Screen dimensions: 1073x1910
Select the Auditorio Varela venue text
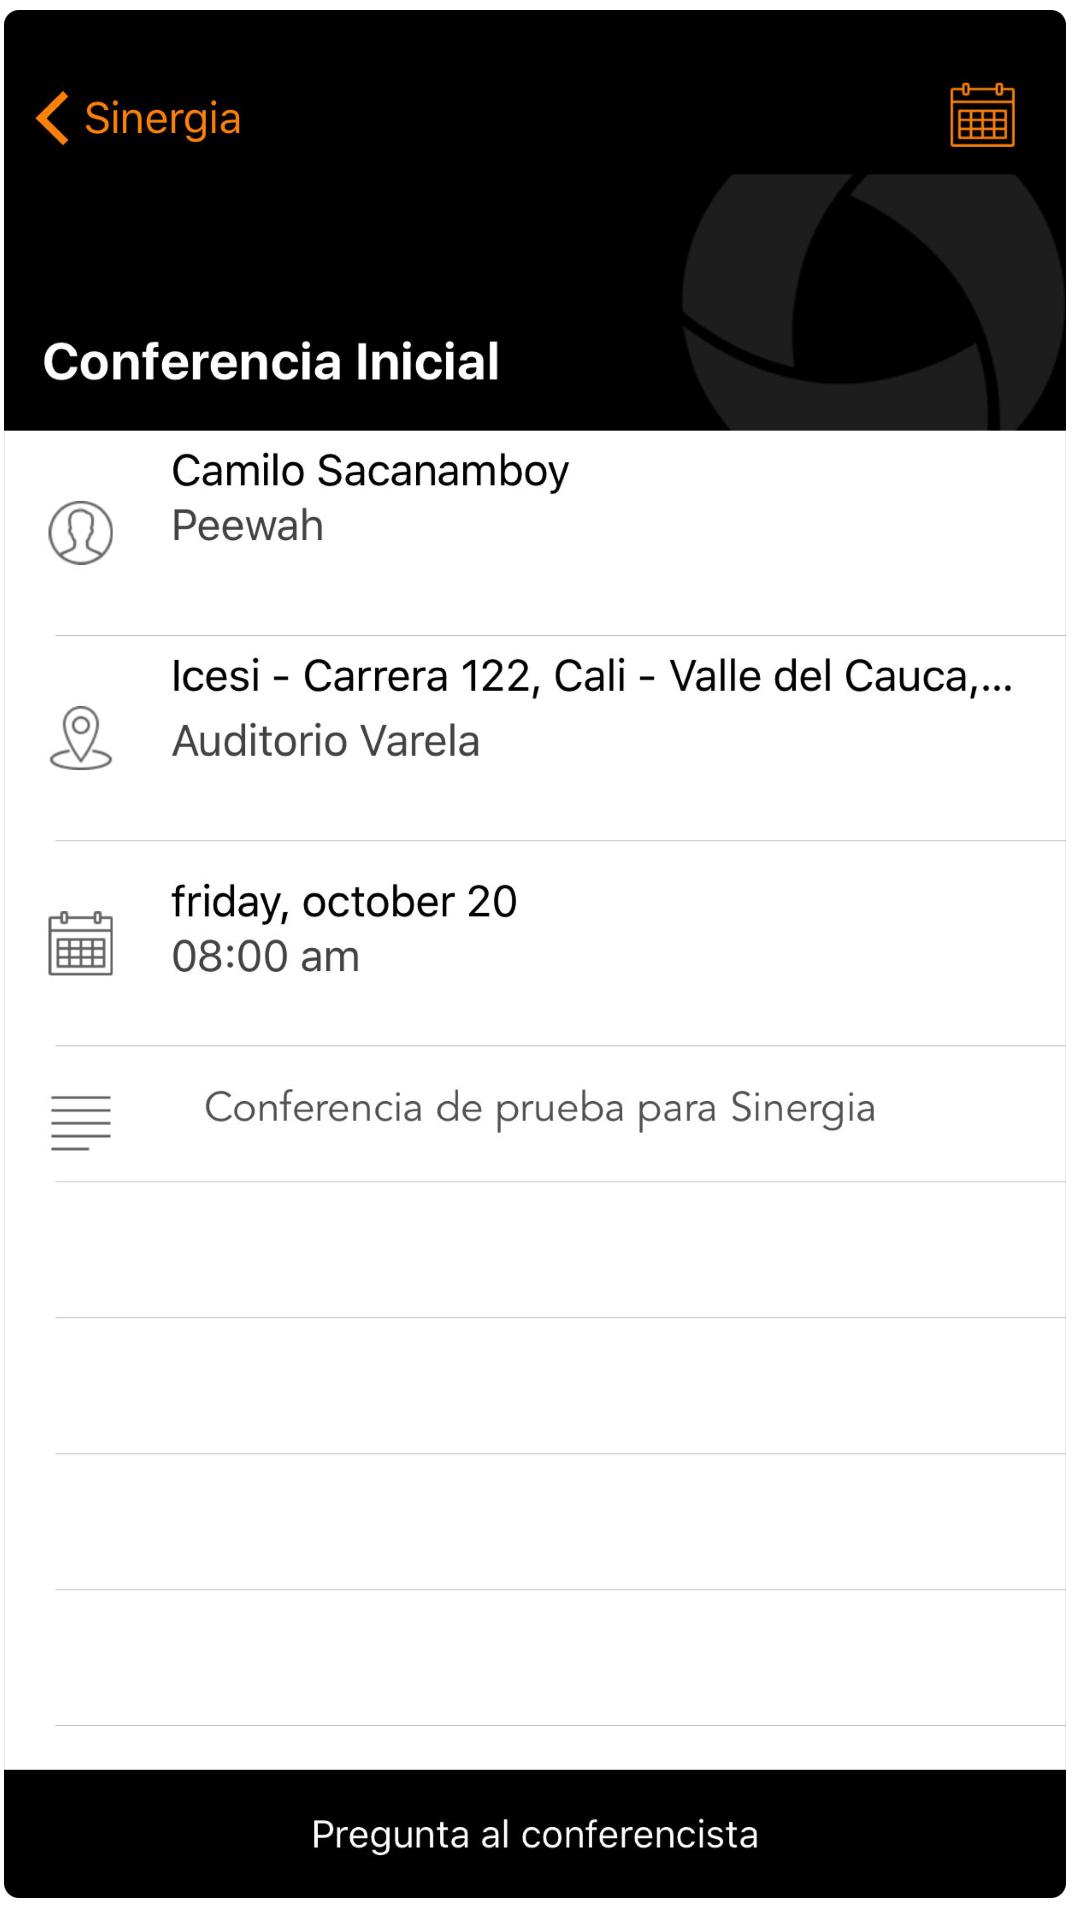click(x=326, y=742)
